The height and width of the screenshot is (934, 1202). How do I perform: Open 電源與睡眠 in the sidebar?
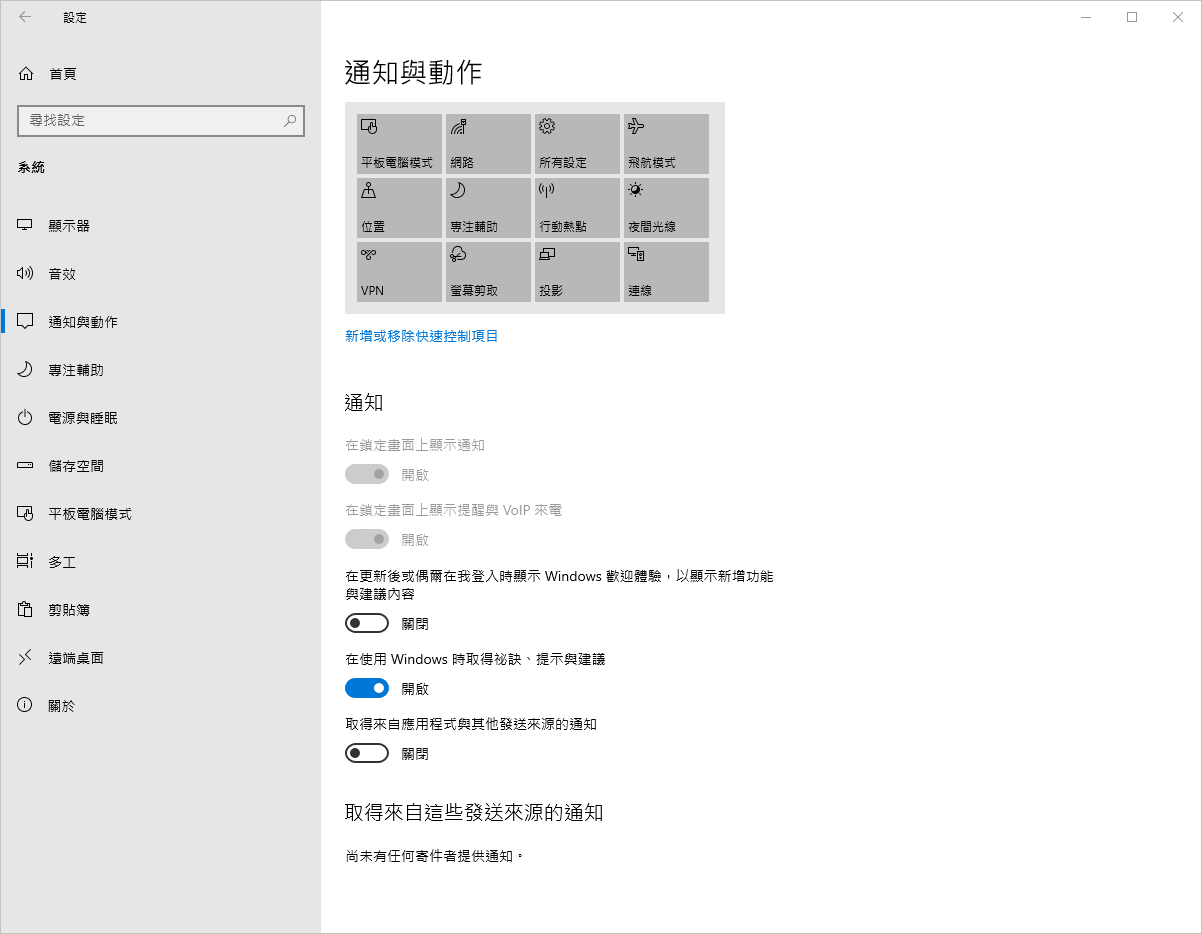(160, 418)
